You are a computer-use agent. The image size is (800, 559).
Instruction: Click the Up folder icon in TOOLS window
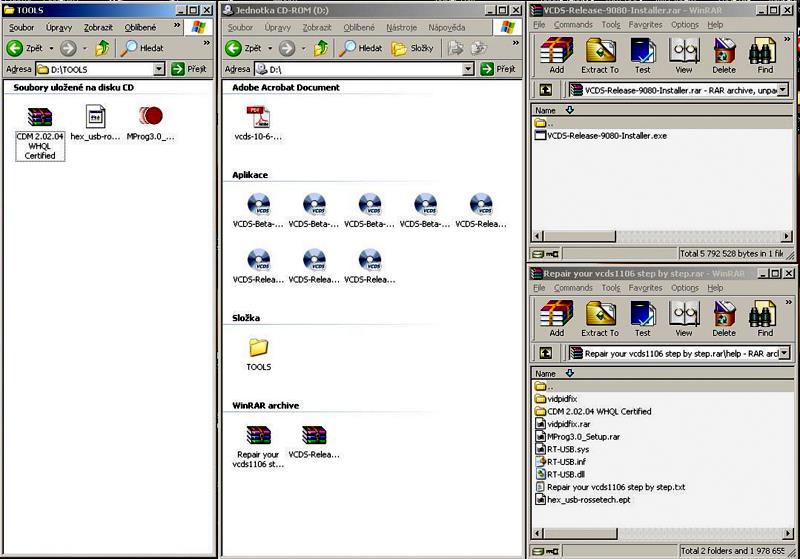click(x=103, y=48)
